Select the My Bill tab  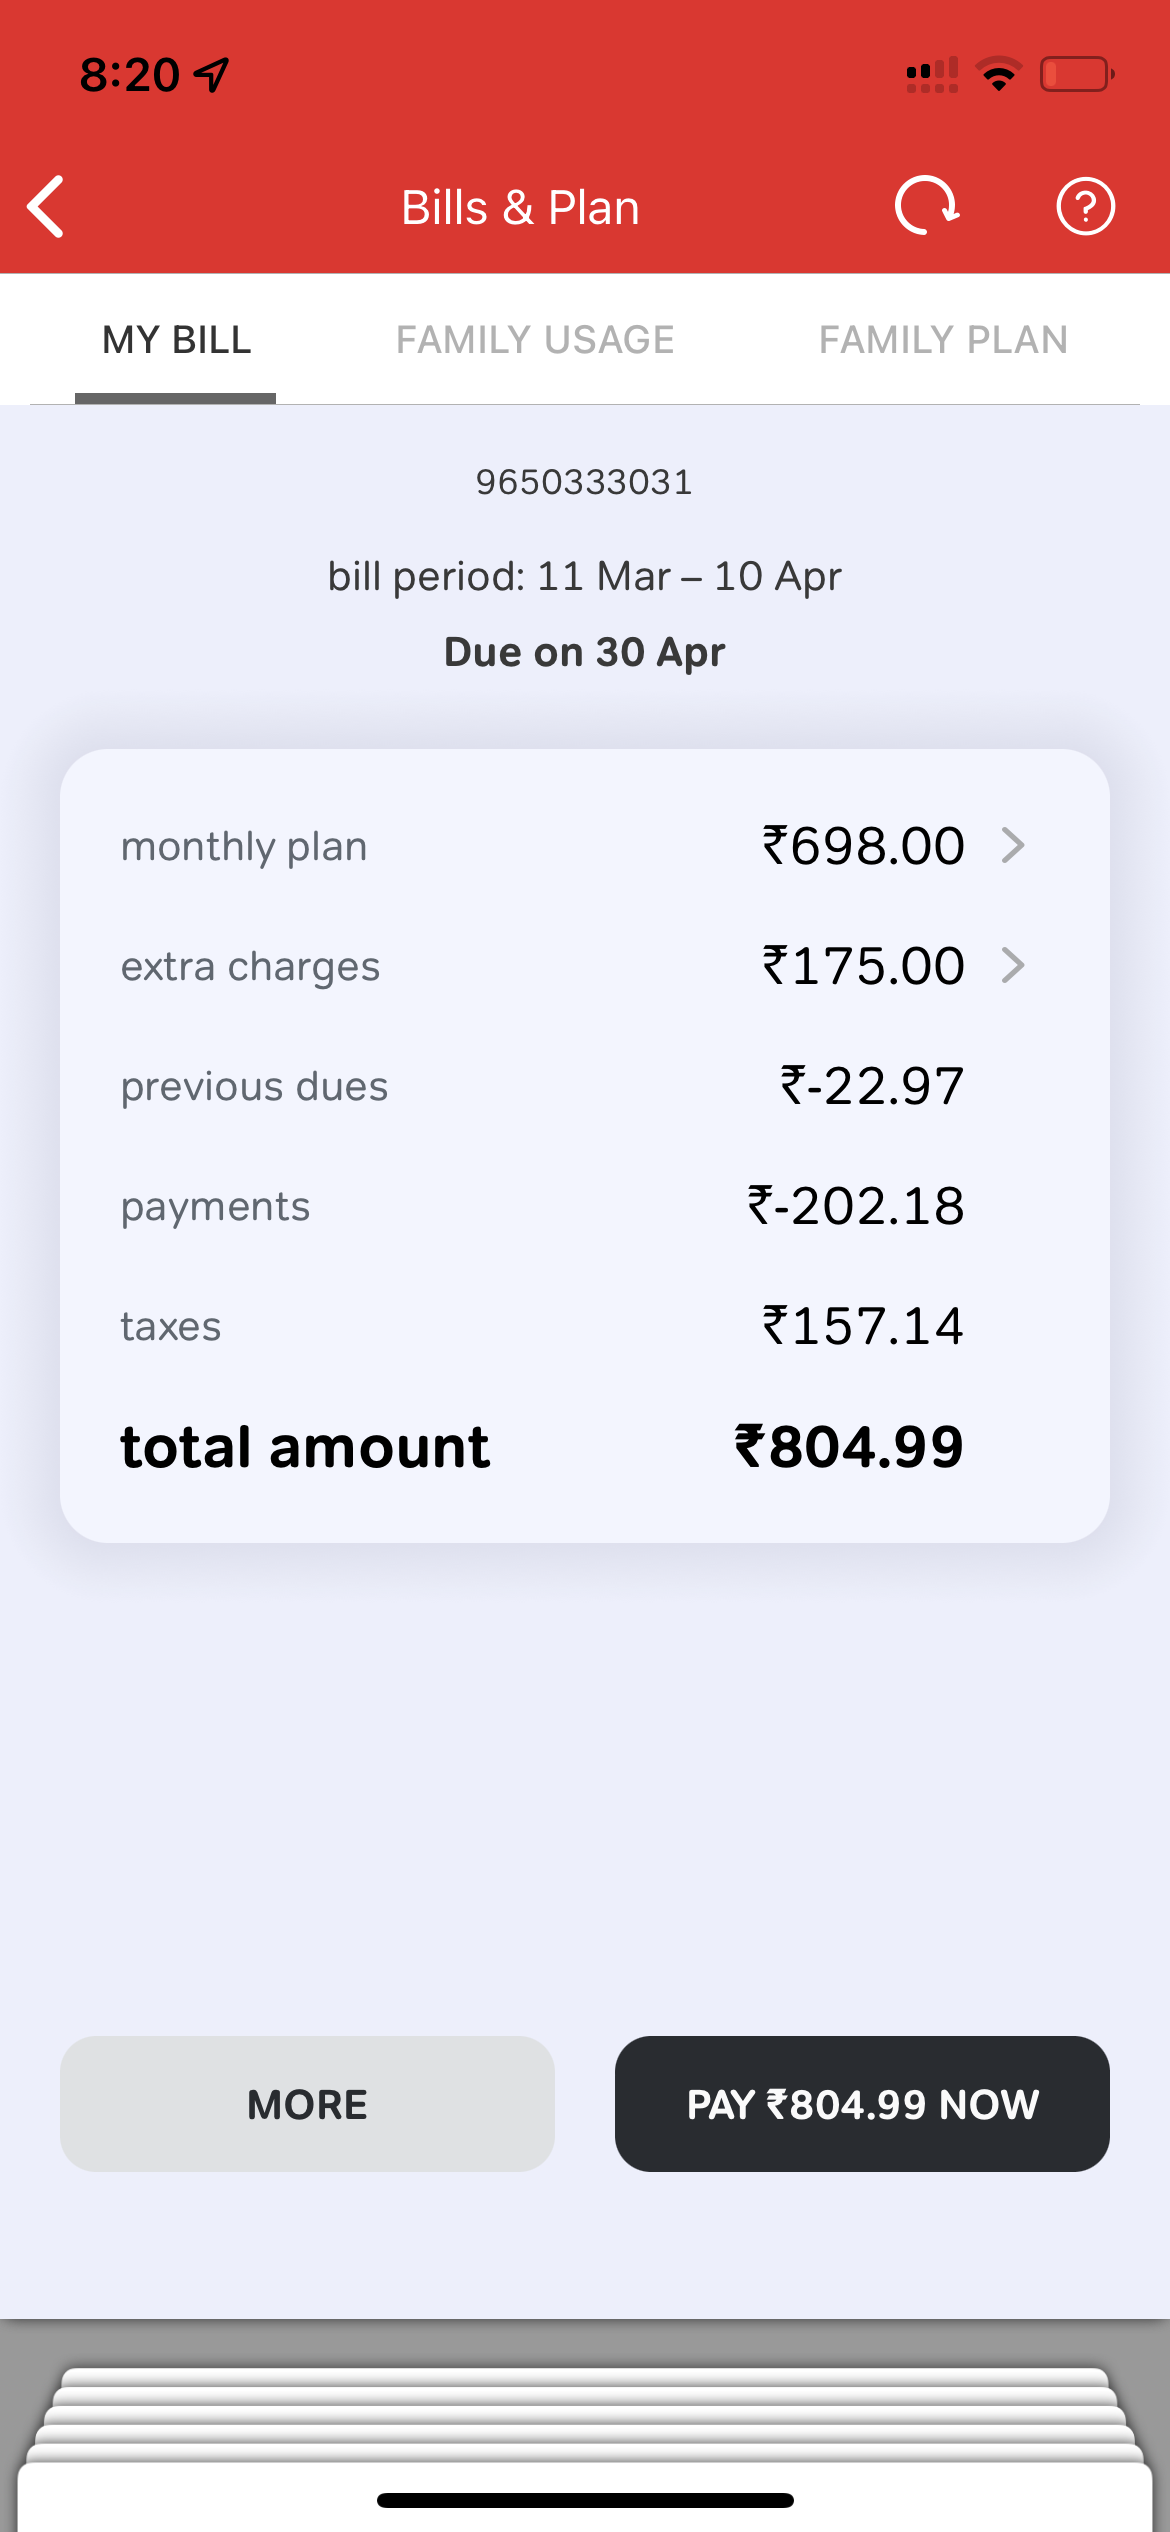[176, 340]
